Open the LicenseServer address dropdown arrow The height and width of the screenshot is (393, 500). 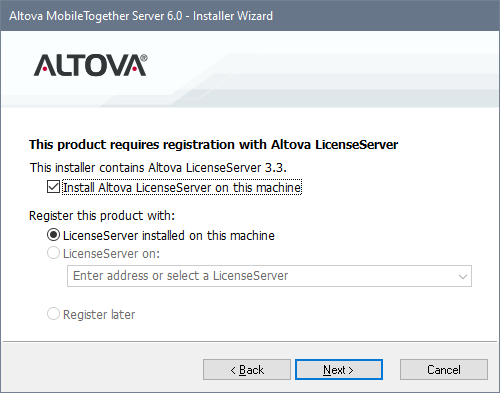click(x=462, y=276)
